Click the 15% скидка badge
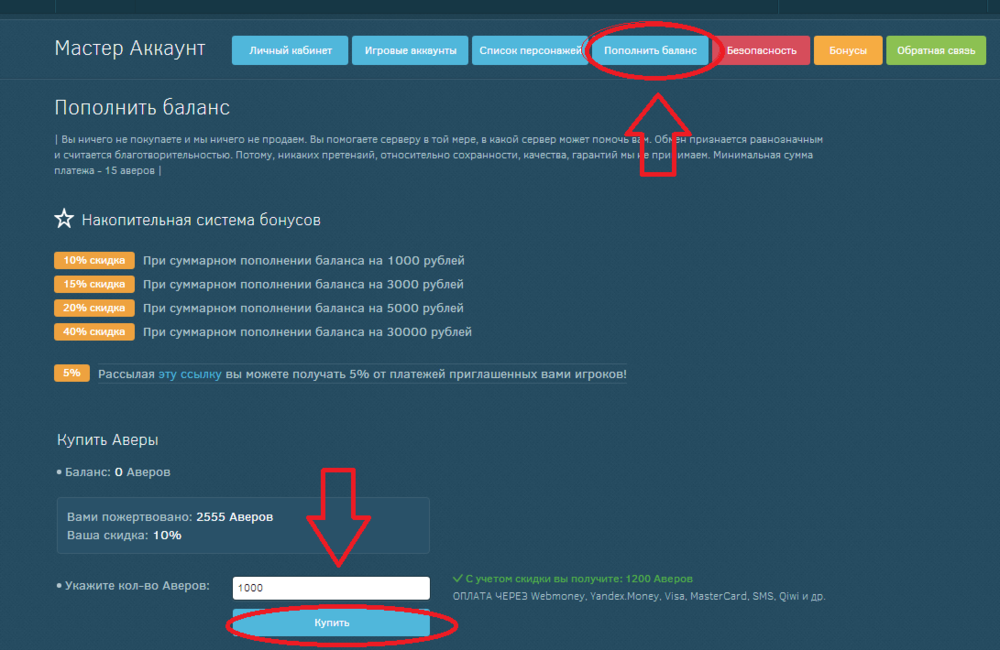Image resolution: width=1000 pixels, height=650 pixels. tap(94, 285)
